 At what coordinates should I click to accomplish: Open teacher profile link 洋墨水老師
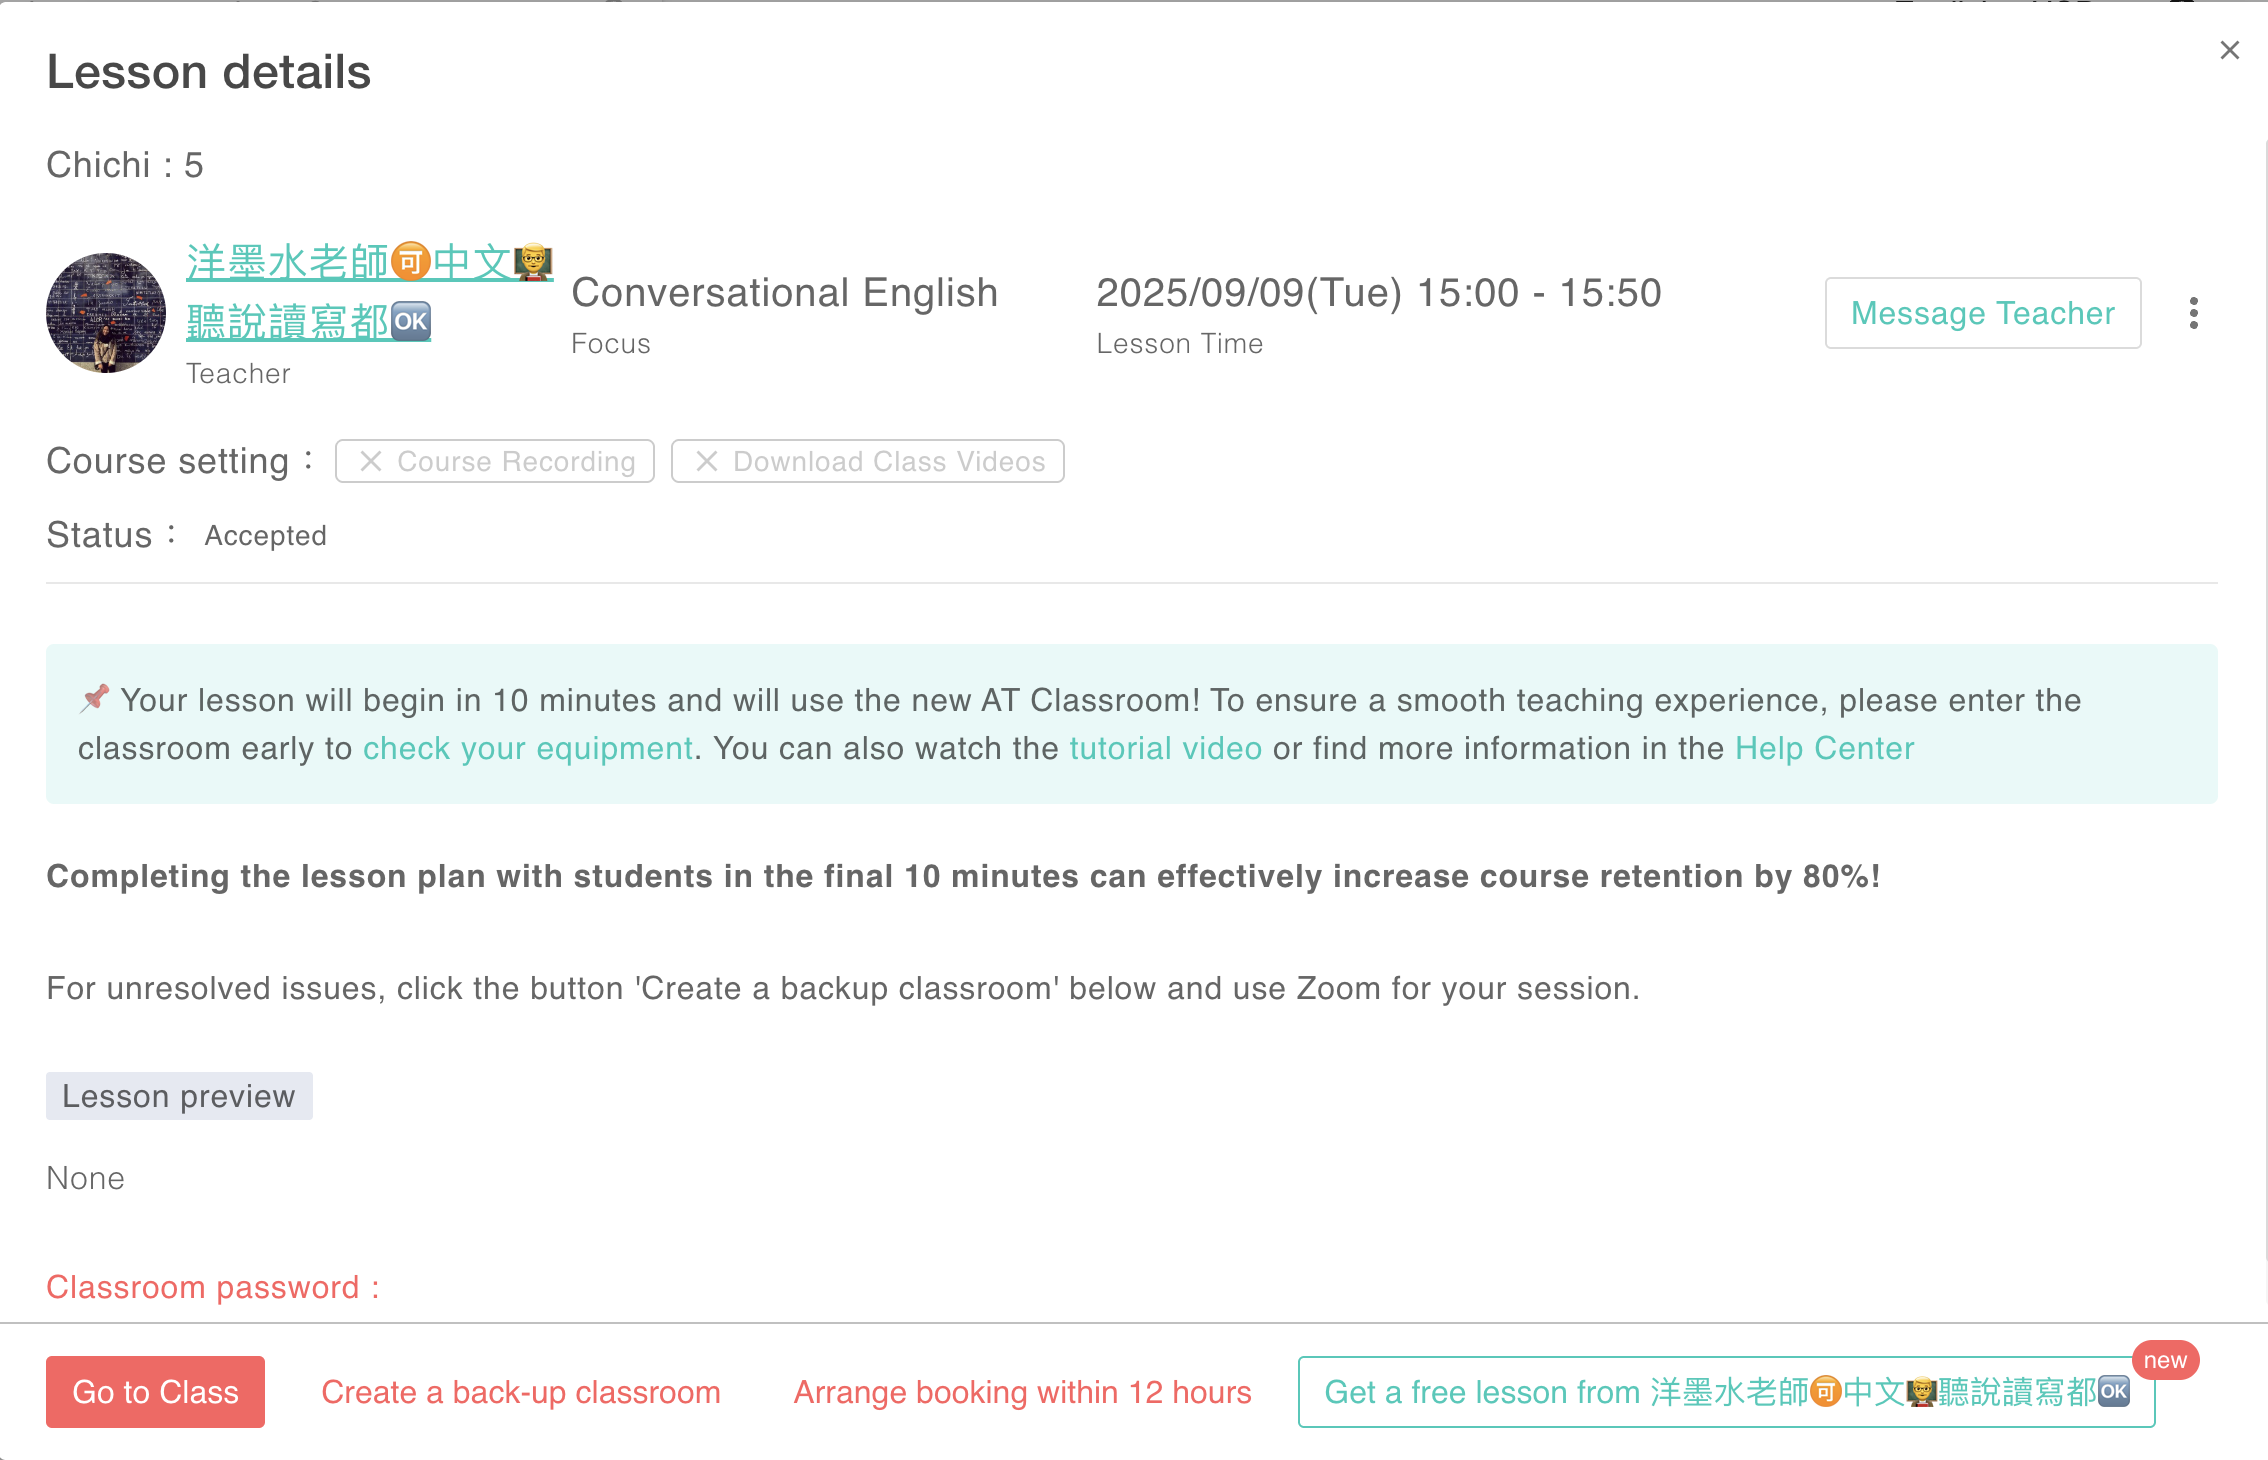click(369, 292)
